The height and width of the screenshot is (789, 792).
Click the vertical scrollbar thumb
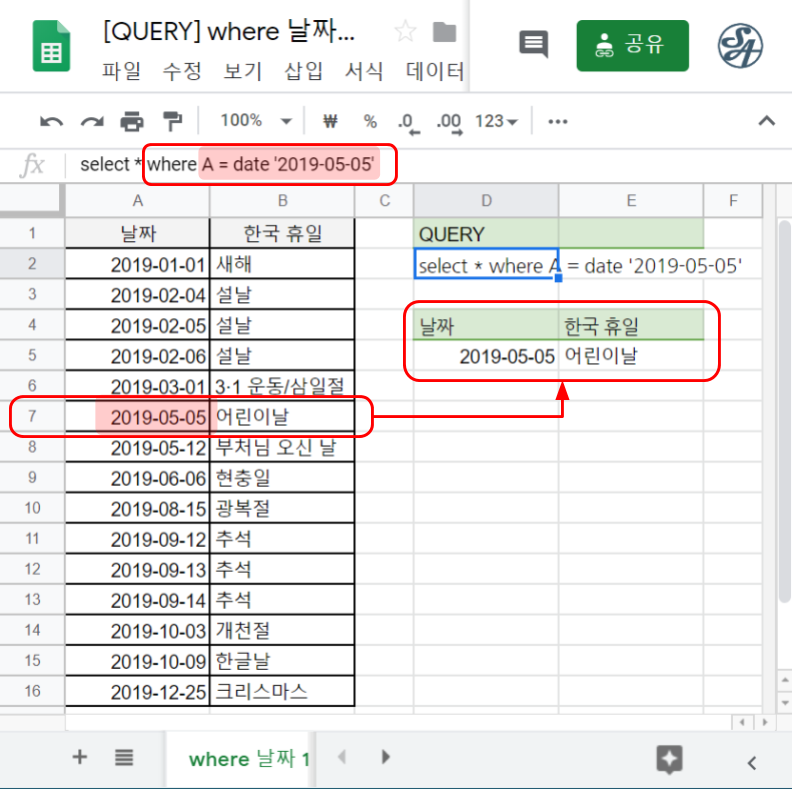(x=784, y=411)
